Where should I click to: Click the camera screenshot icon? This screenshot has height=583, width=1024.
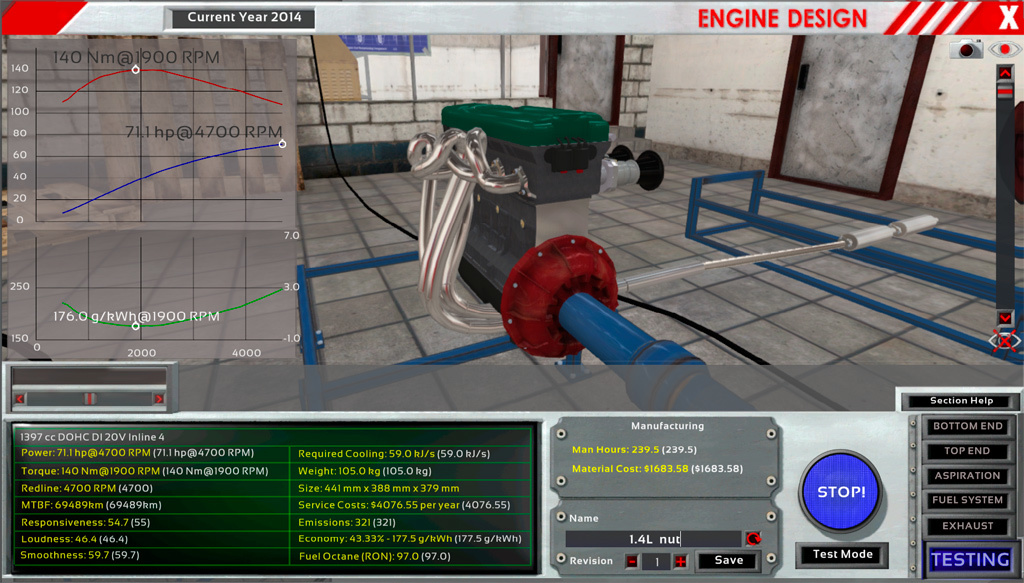click(x=969, y=49)
